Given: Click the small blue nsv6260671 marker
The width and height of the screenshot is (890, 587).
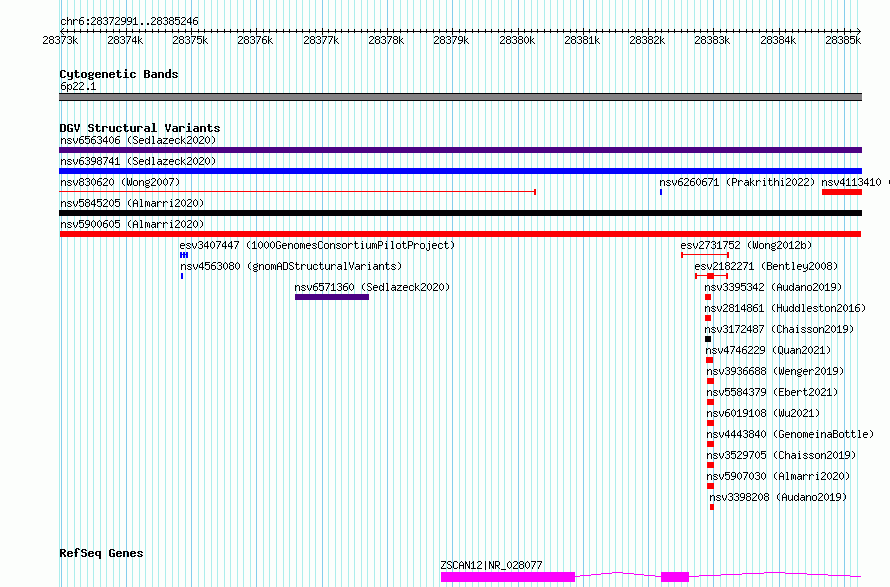Looking at the screenshot, I should coord(661,192).
